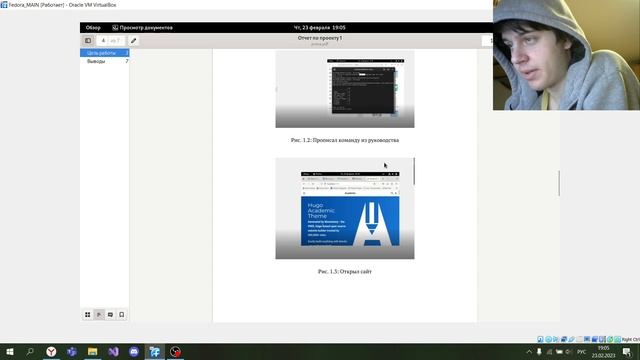
Task: Click the caption 'Рис. 1.3: Открыл сайт'
Action: (345, 271)
